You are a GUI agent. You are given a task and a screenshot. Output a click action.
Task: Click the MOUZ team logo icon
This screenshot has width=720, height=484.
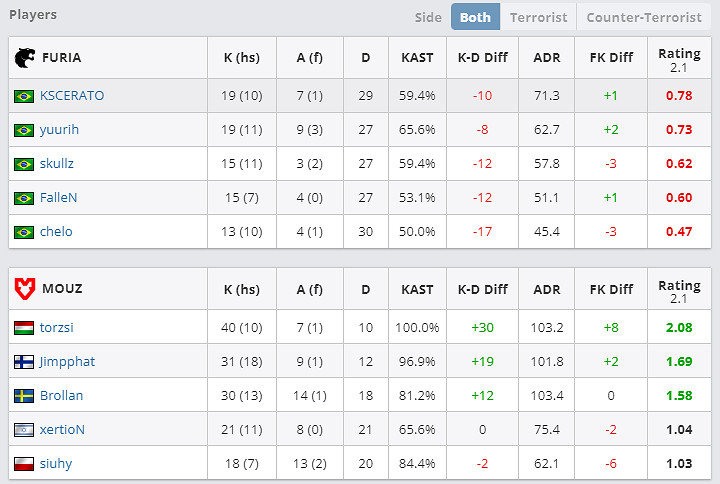point(24,289)
